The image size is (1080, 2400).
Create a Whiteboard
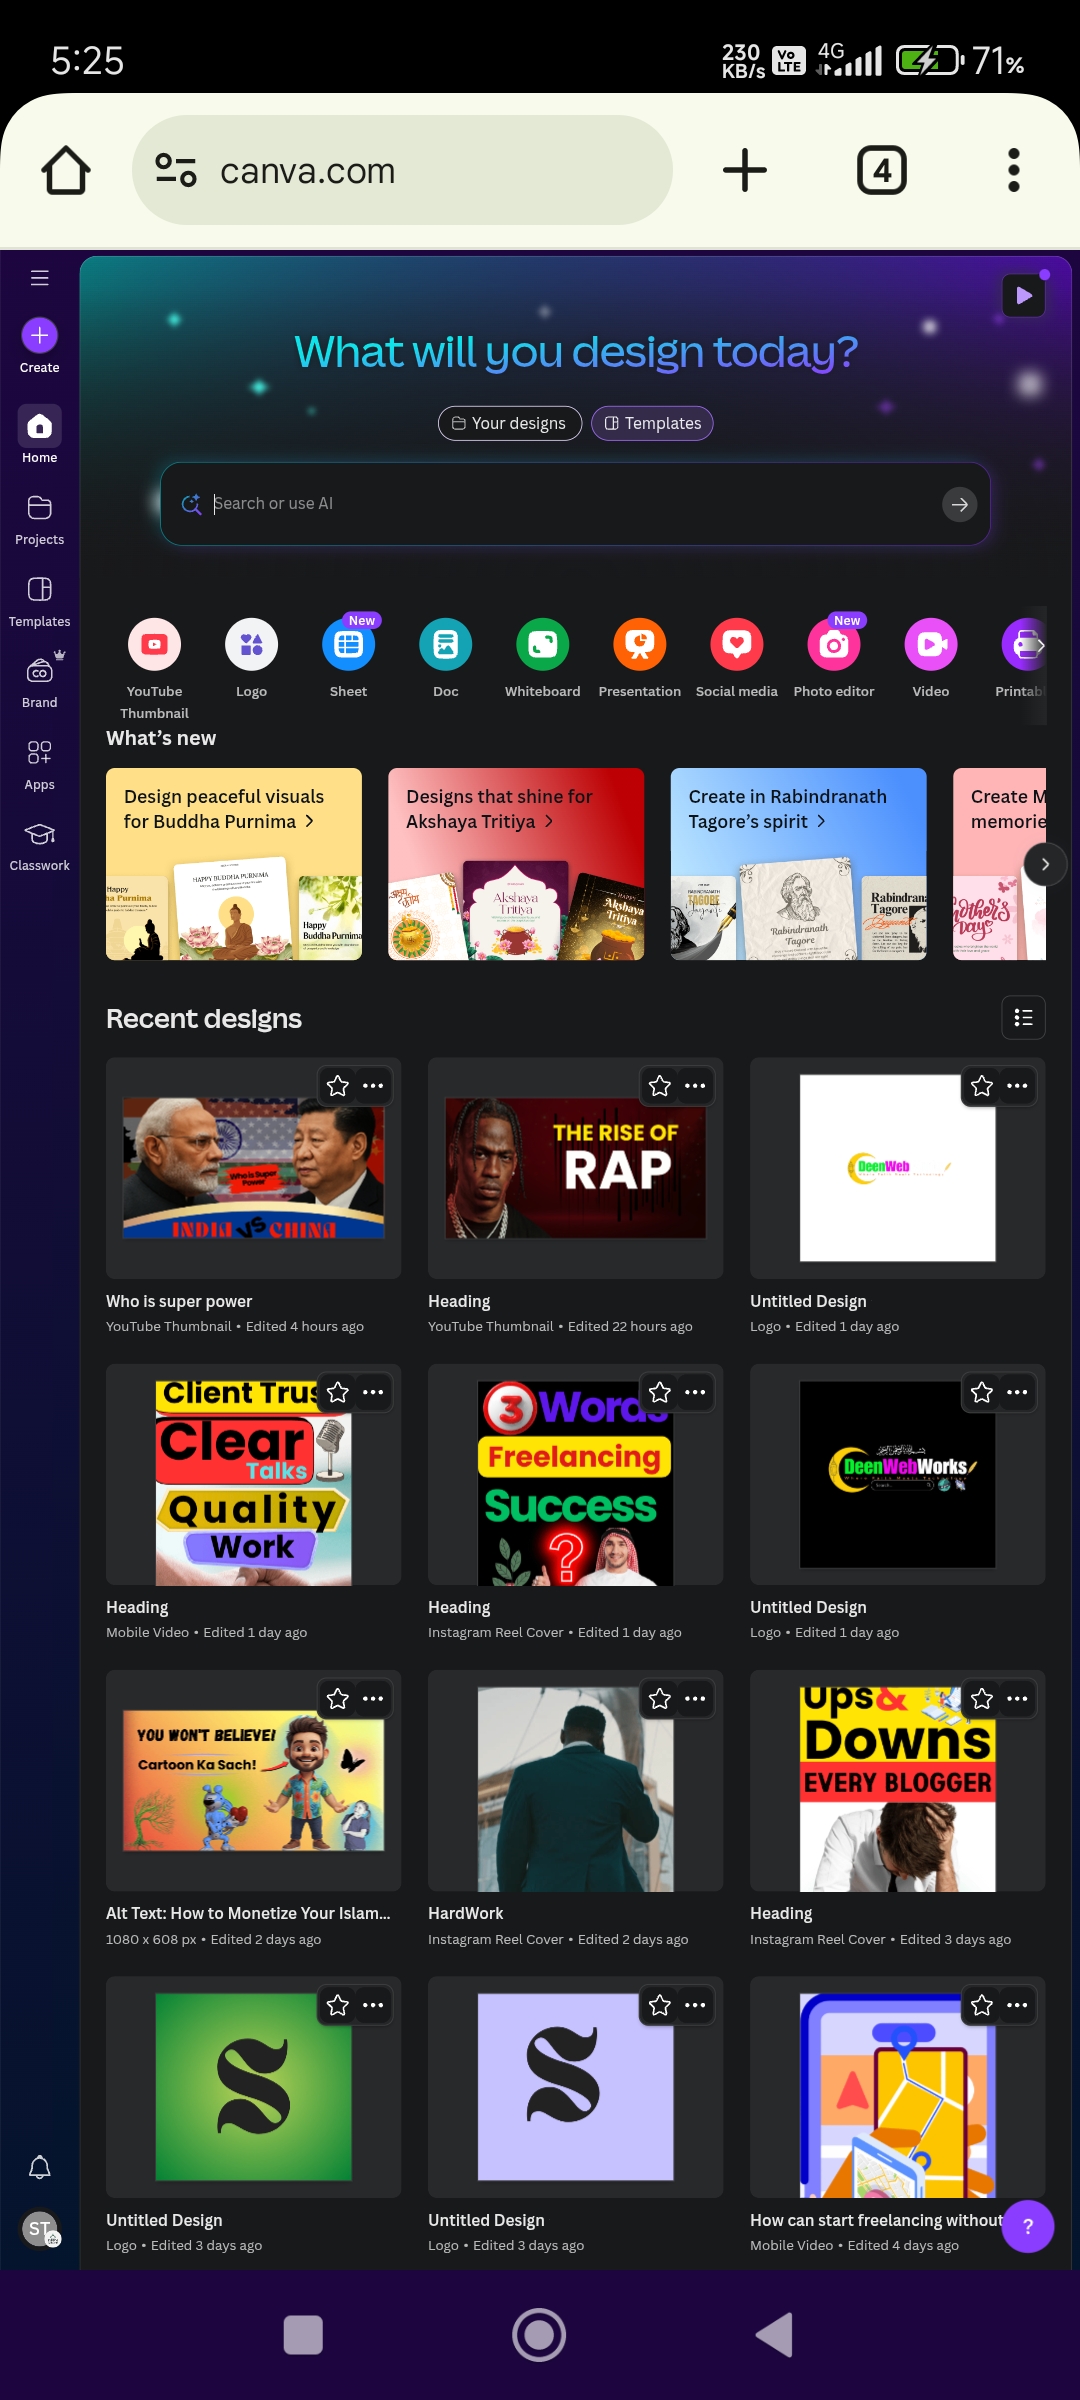(542, 658)
